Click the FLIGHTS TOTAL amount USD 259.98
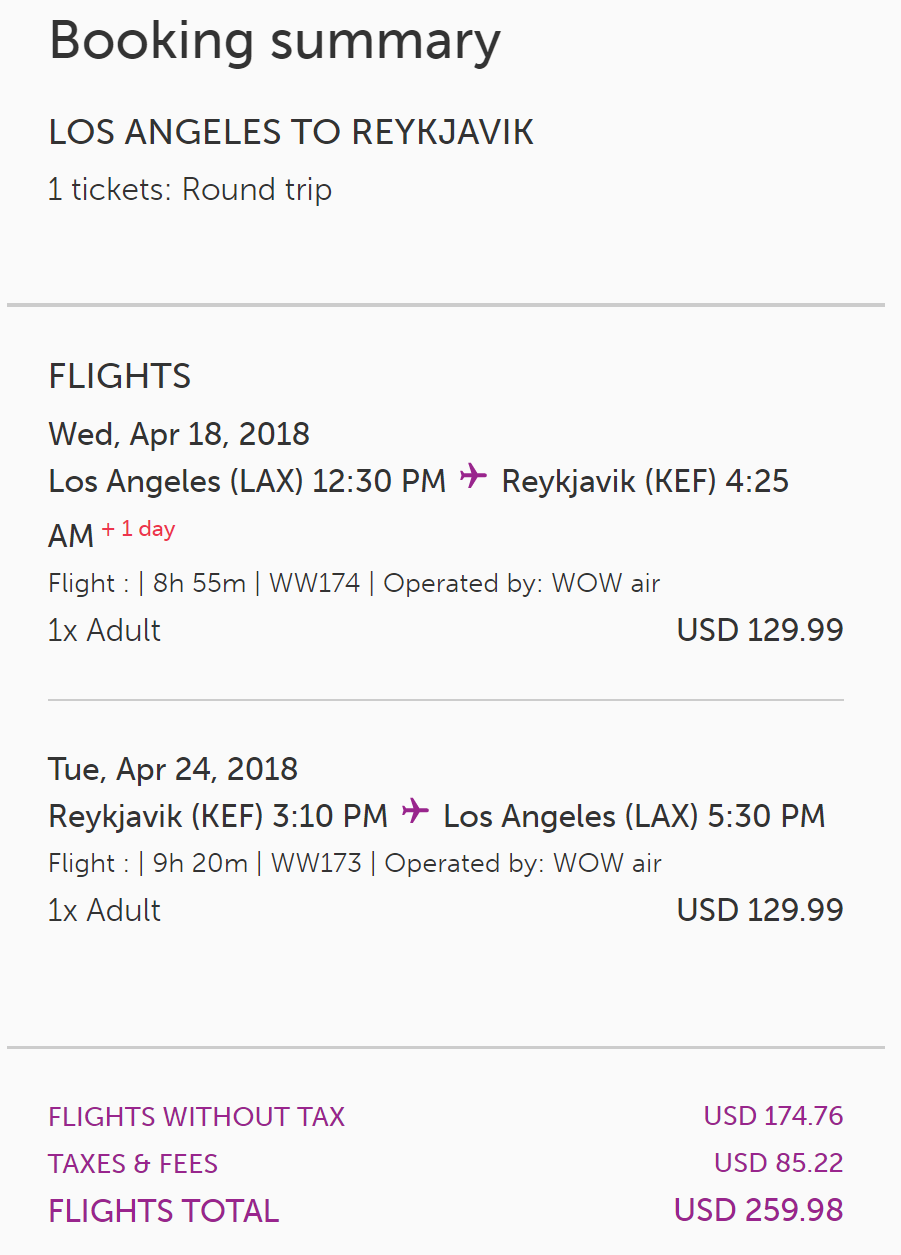 point(758,1210)
